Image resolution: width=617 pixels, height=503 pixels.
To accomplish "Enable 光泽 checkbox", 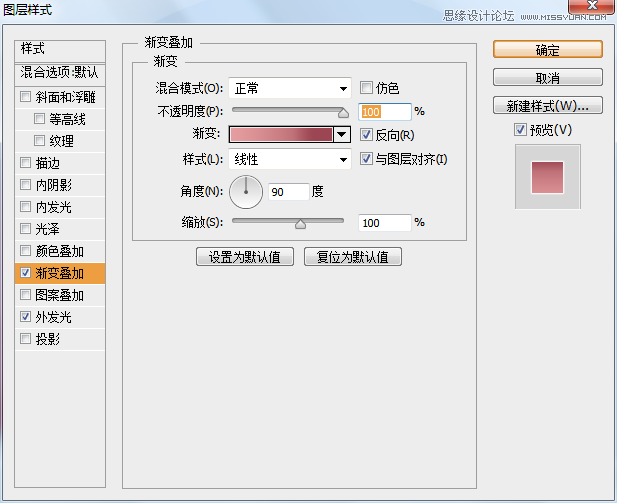I will point(25,229).
